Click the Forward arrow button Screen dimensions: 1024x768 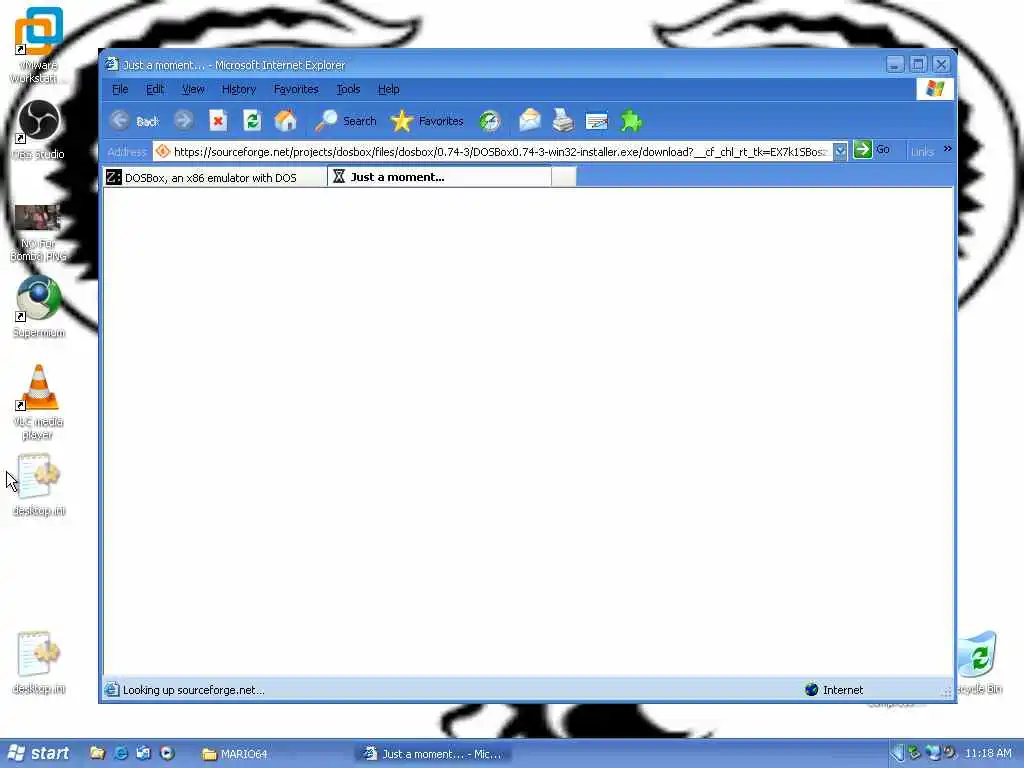[x=184, y=121]
